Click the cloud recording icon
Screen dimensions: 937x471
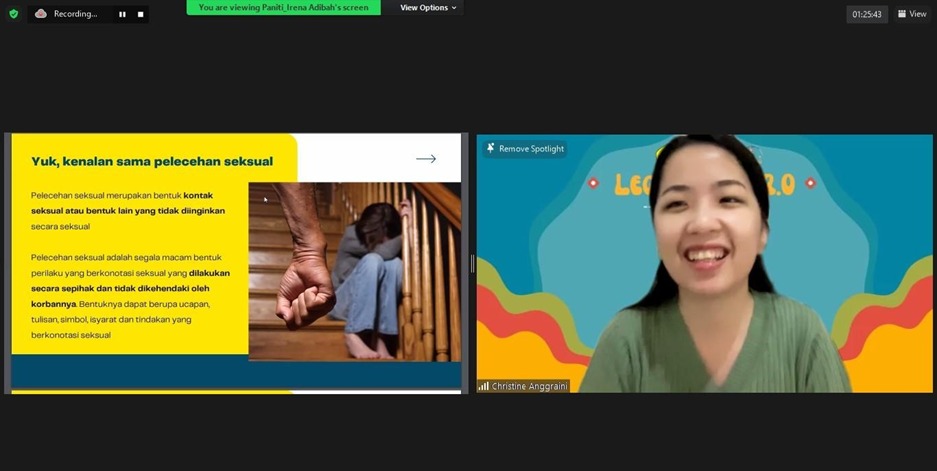click(41, 14)
